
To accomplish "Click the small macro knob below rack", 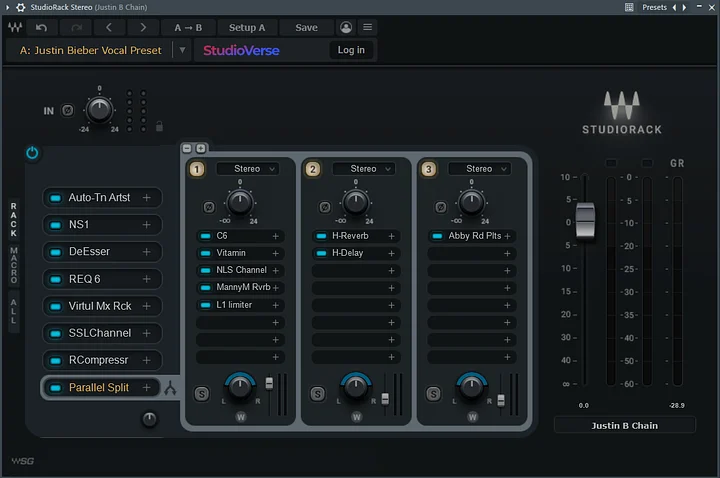I will (150, 419).
